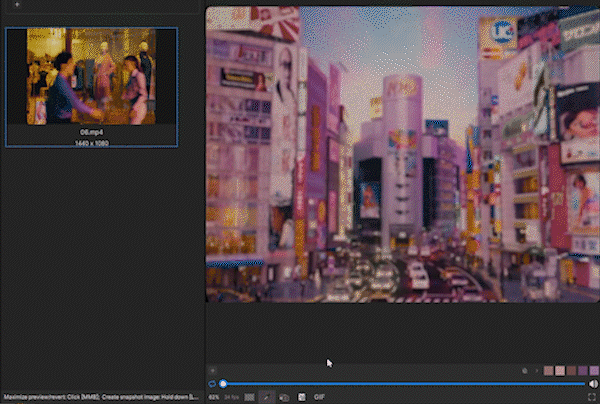Screen dimensions: 600x404
Task: Click the city street video preview
Action: coord(403,154)
